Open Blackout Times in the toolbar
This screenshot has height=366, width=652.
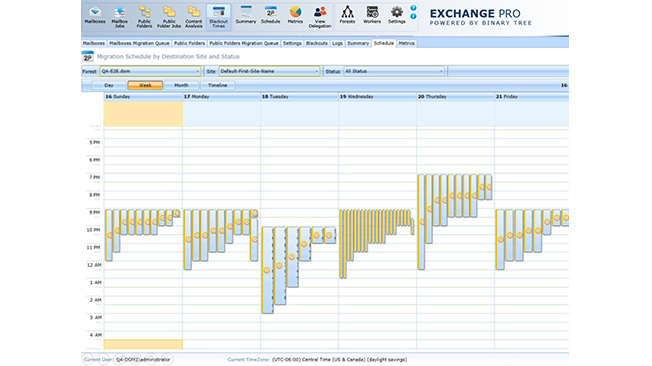(218, 17)
